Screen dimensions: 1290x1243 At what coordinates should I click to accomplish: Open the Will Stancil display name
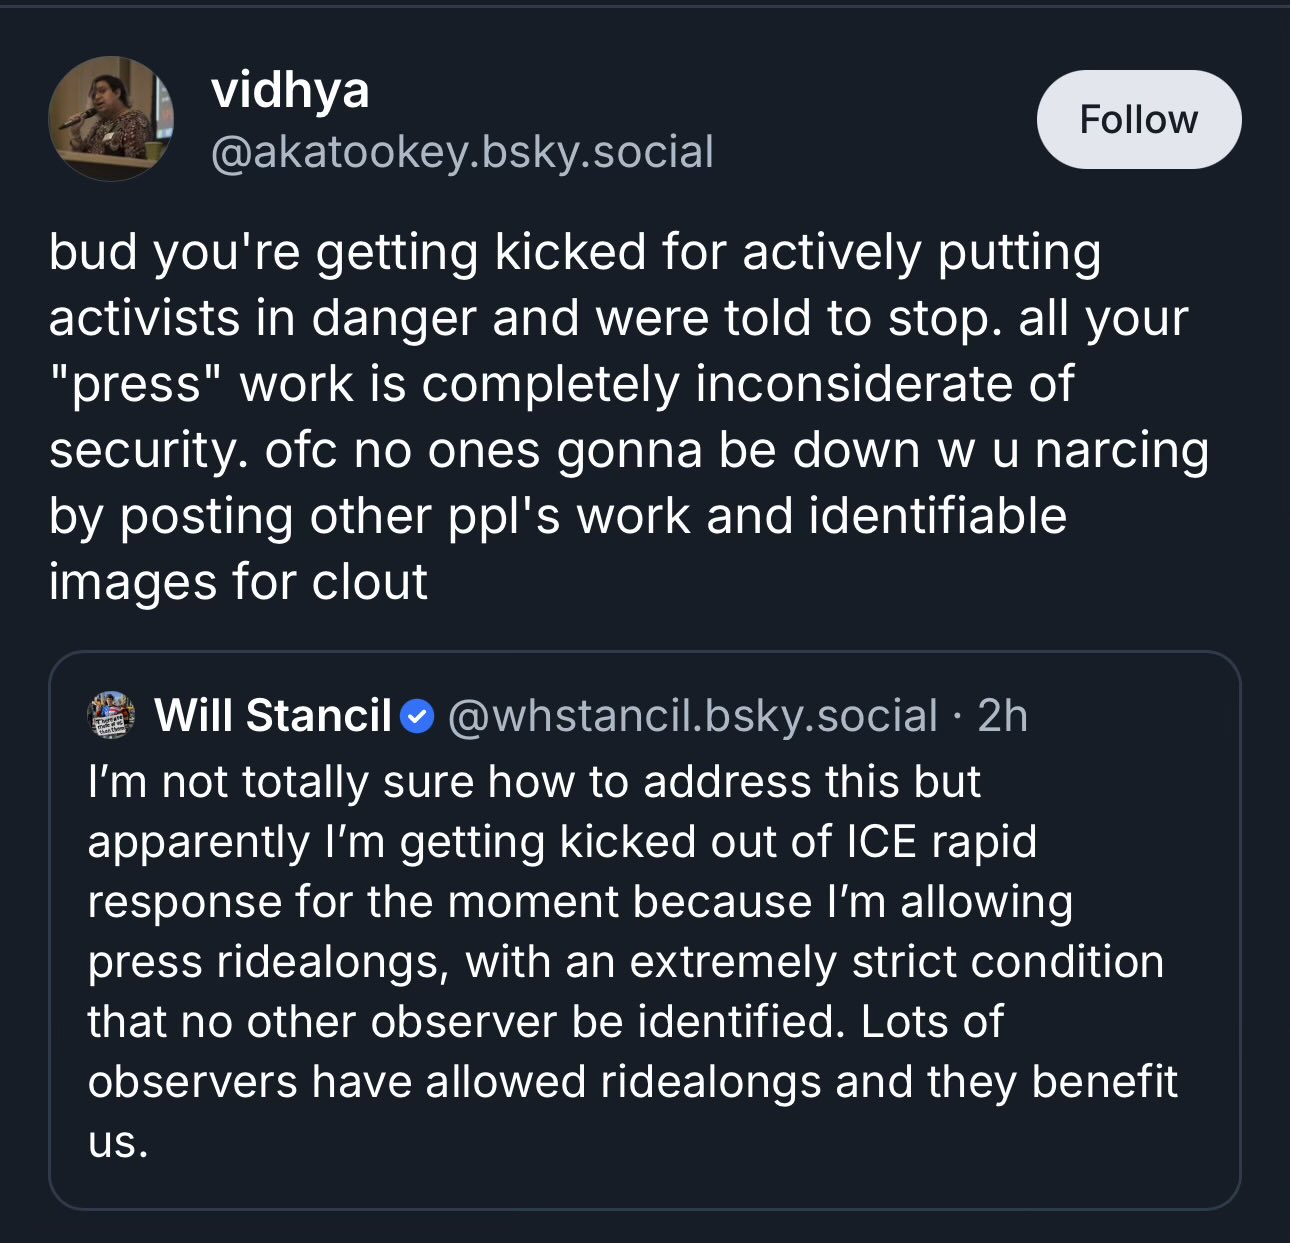click(273, 716)
